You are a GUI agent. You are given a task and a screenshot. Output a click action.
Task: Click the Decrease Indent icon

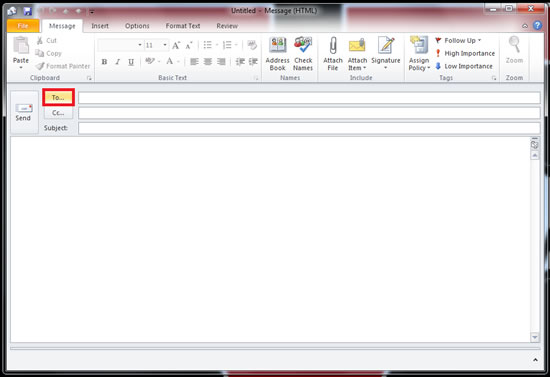(x=240, y=62)
